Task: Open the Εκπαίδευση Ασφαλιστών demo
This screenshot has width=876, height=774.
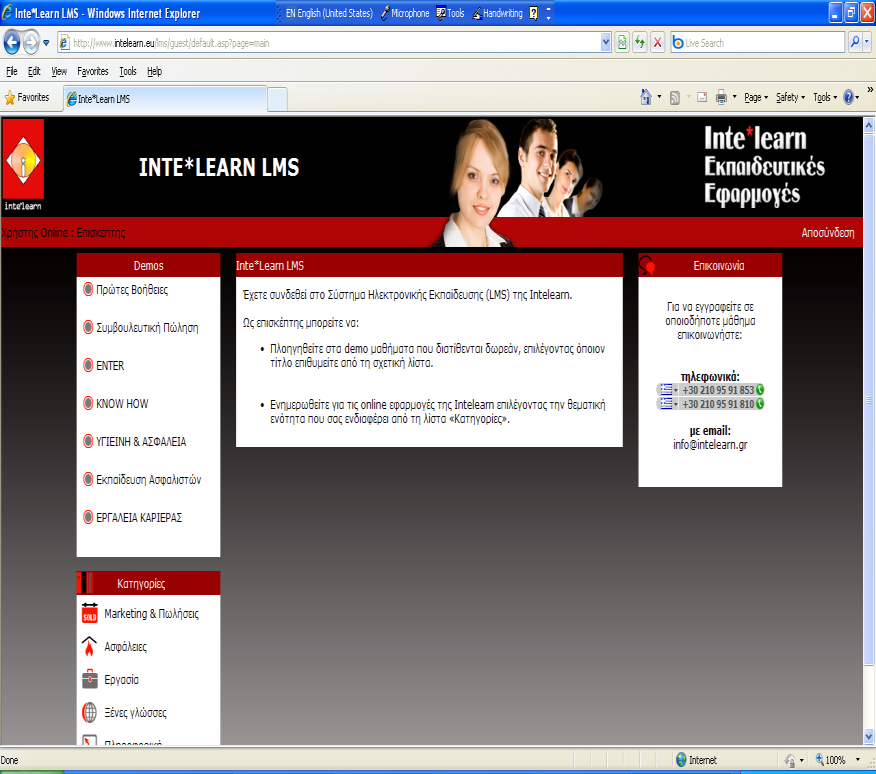Action: (149, 479)
